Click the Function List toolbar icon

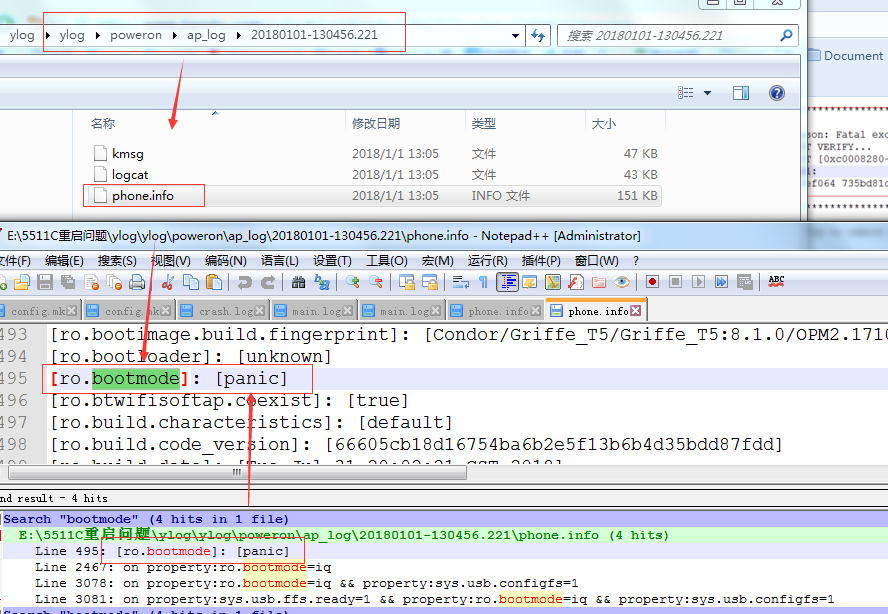pyautogui.click(x=576, y=282)
